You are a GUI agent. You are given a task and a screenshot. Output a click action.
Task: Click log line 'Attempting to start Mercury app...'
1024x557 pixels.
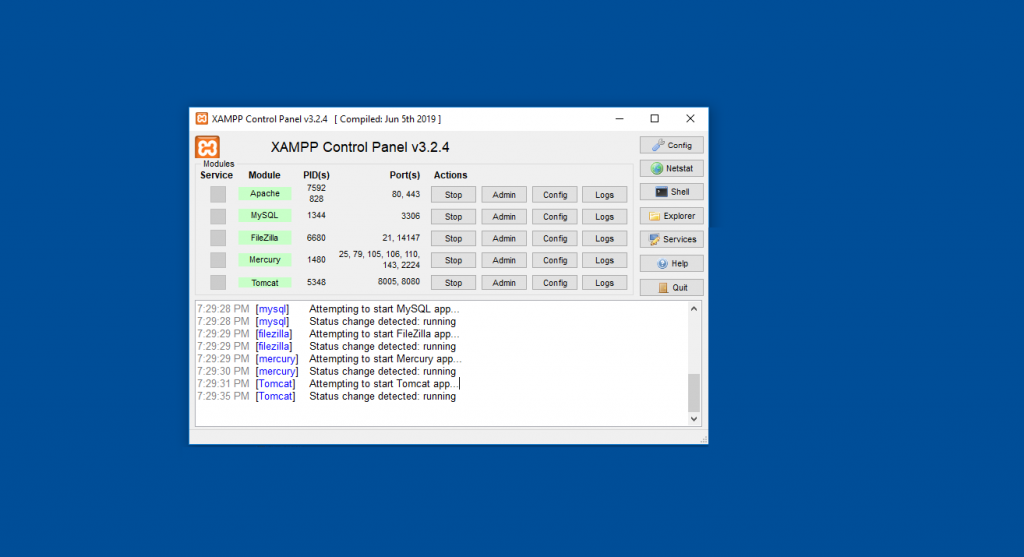(385, 358)
